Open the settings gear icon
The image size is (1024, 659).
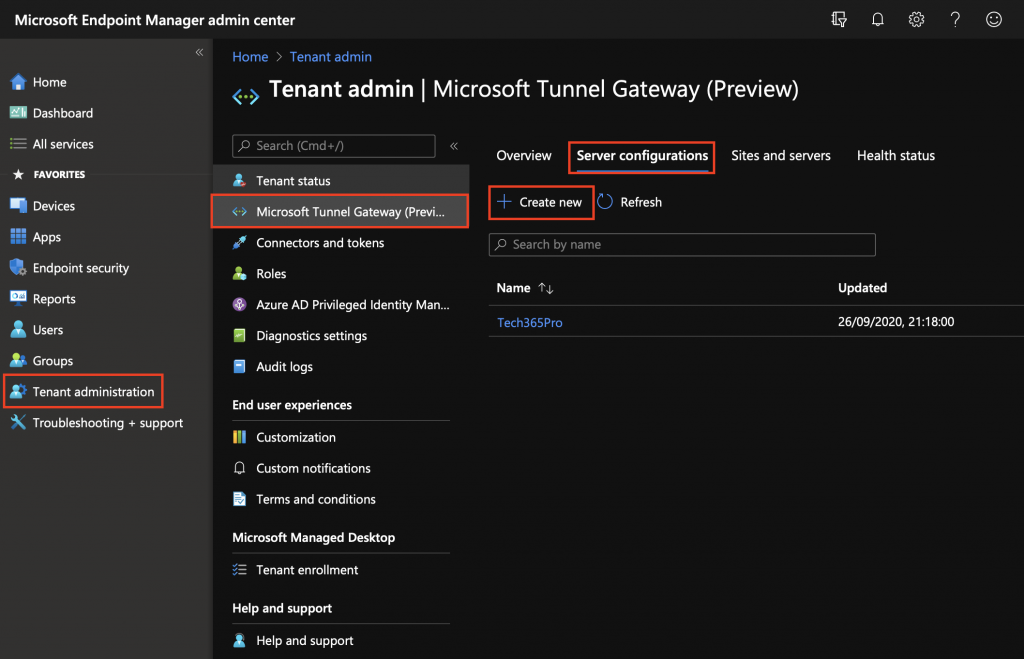[x=916, y=20]
